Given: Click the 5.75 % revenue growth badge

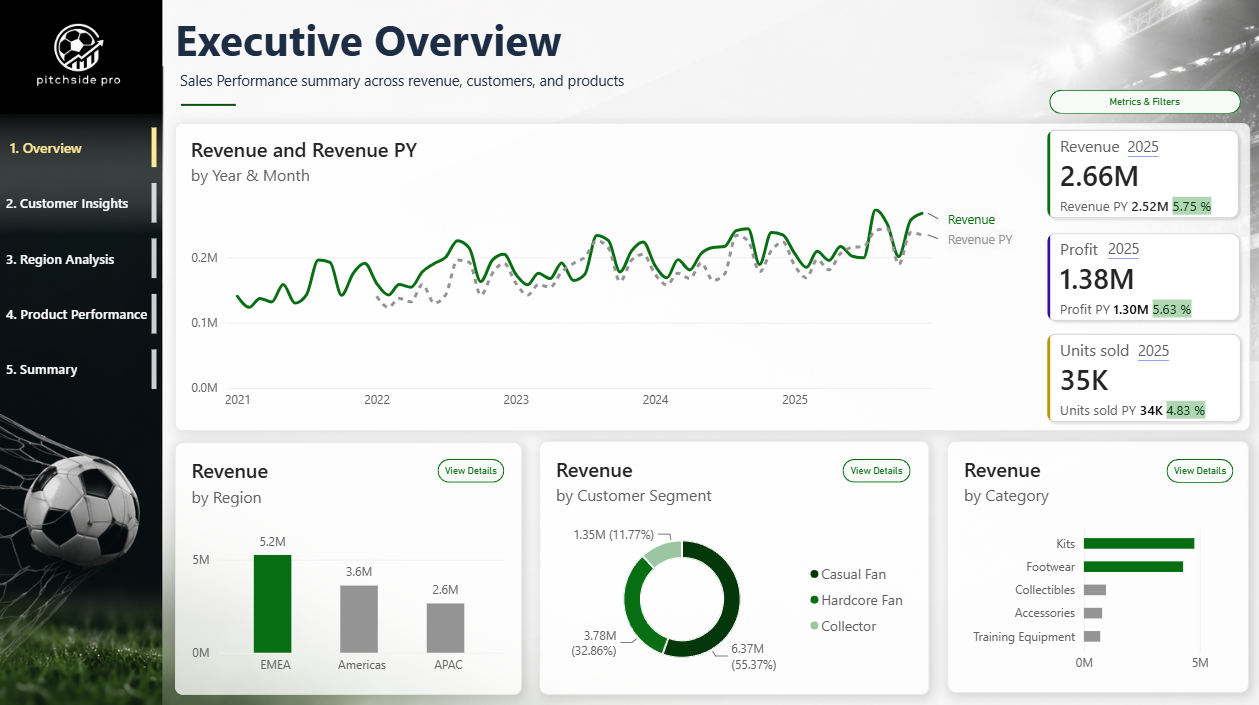Looking at the screenshot, I should coord(1192,207).
